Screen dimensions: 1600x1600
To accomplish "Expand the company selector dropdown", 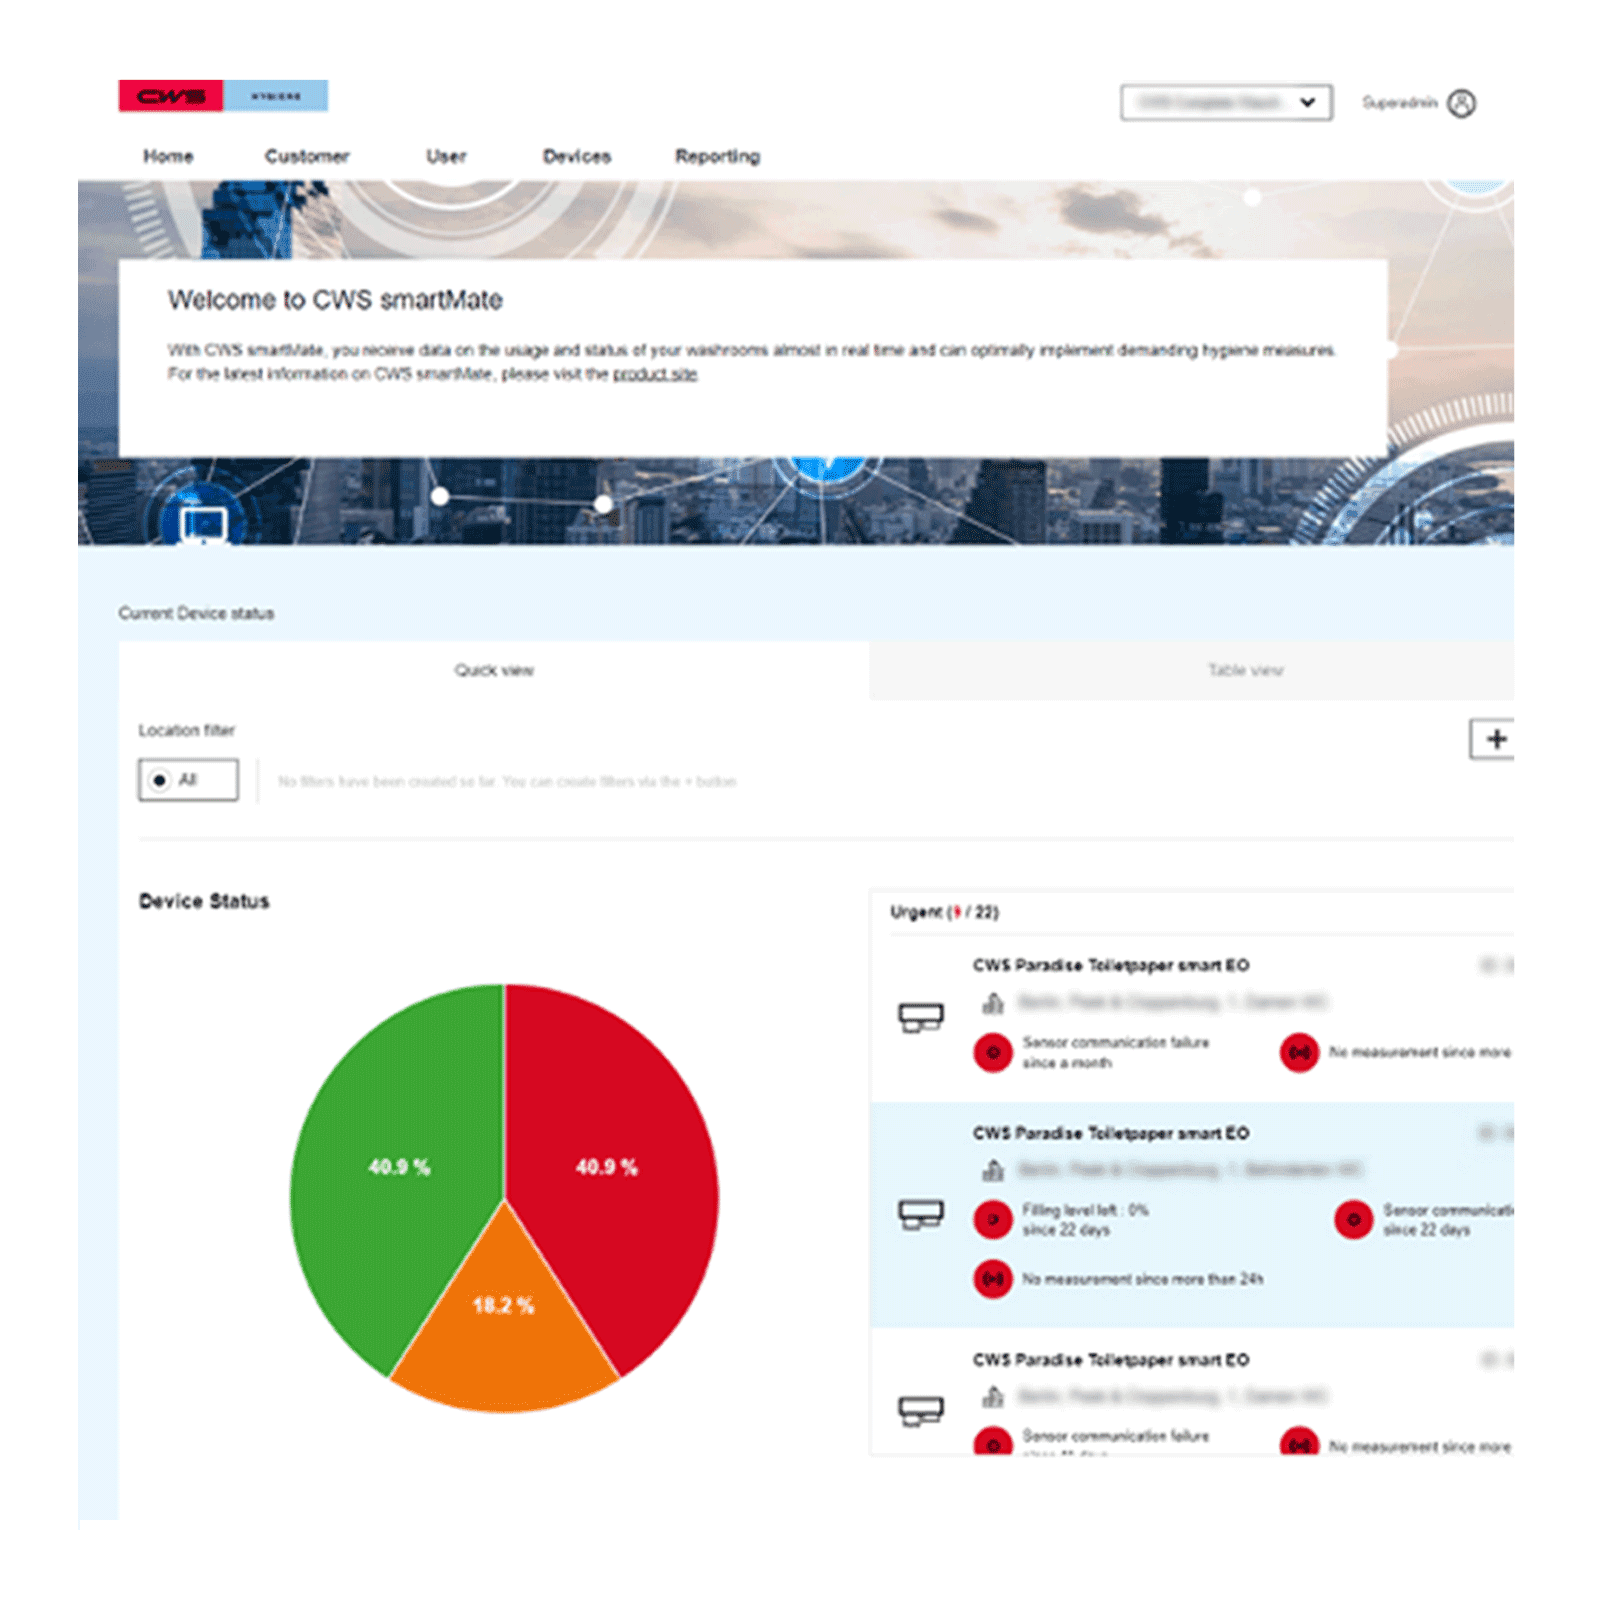I will [1226, 102].
